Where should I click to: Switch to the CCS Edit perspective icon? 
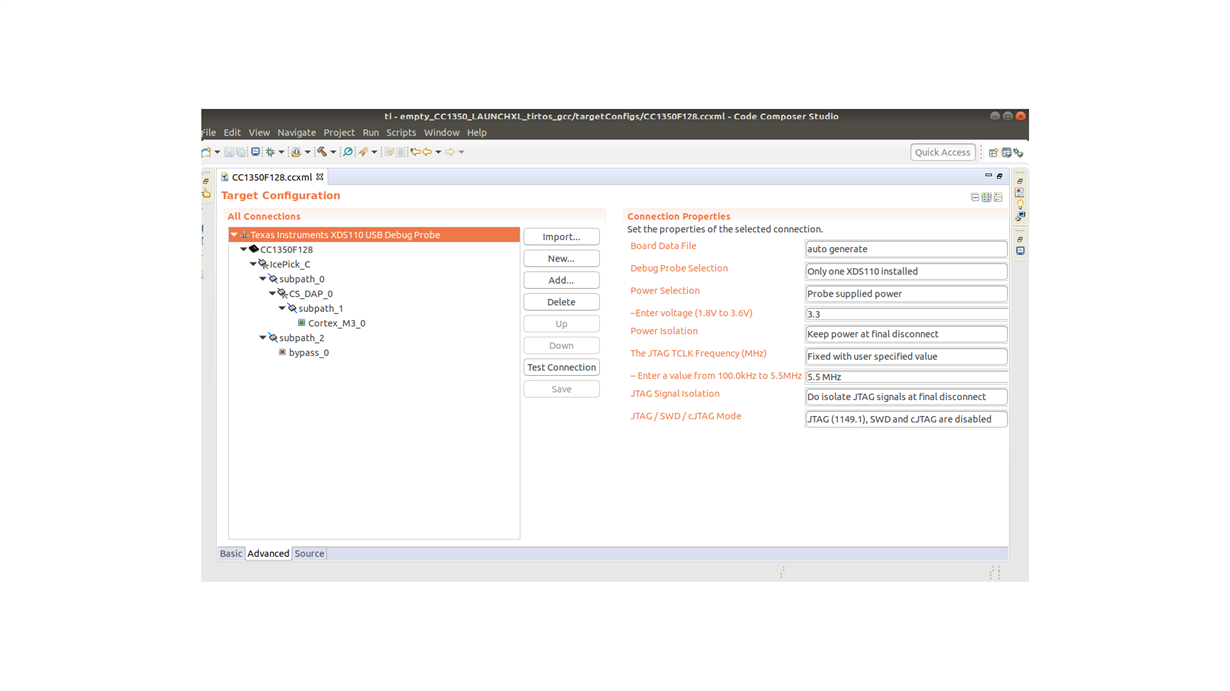coord(1006,152)
